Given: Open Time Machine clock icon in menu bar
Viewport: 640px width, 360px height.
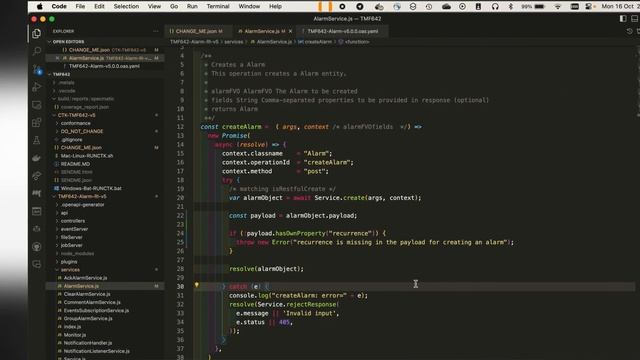Looking at the screenshot, I should pyautogui.click(x=429, y=7).
